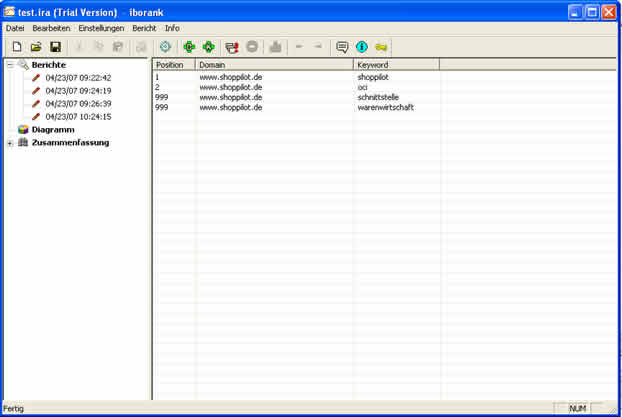Viewport: 622px width, 417px height.
Task: Select the Zusammenfassung tree item
Action: (x=70, y=142)
